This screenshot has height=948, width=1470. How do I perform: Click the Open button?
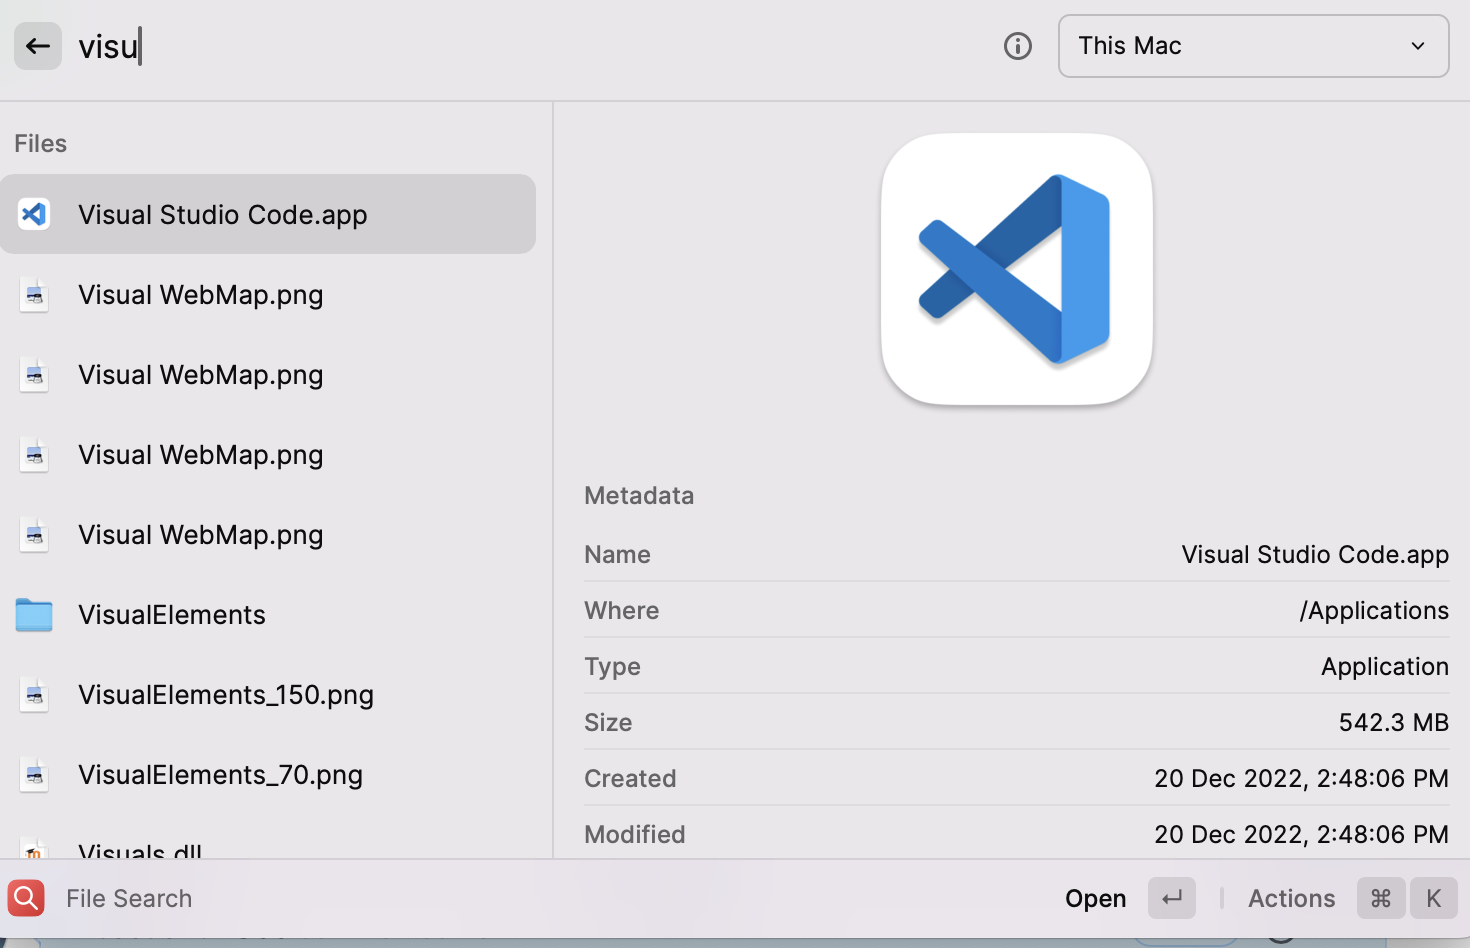[1095, 897]
